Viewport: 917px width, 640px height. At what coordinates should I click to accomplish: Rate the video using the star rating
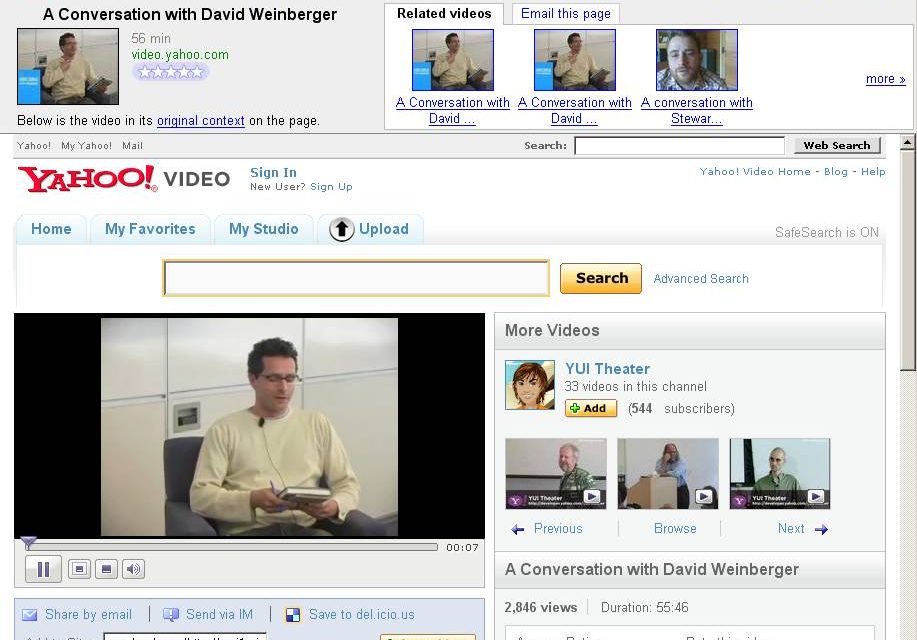(170, 72)
